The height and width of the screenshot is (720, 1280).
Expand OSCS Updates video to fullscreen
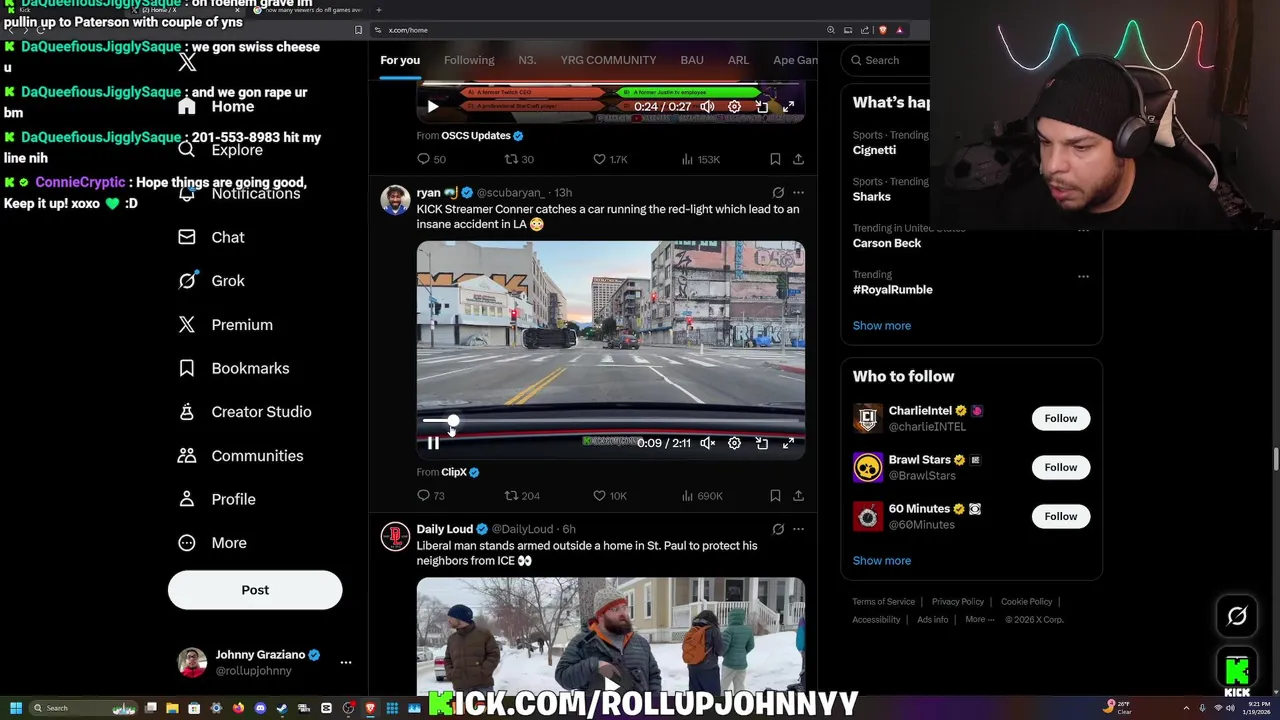coord(788,106)
